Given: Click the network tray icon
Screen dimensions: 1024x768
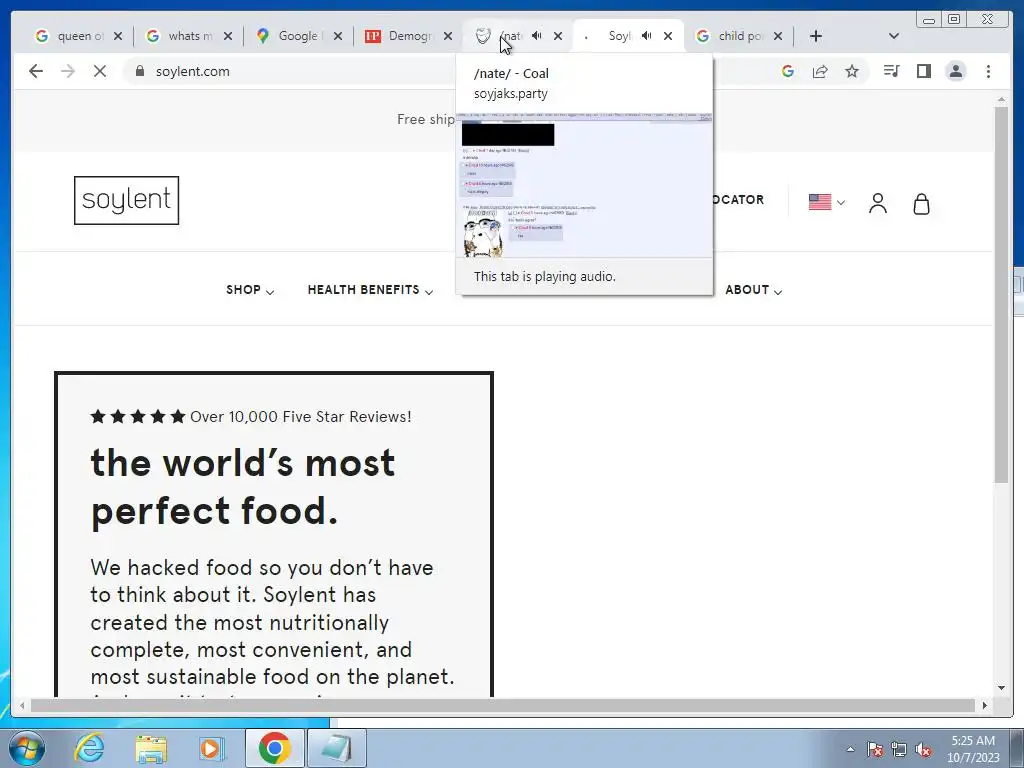Looking at the screenshot, I should [899, 749].
